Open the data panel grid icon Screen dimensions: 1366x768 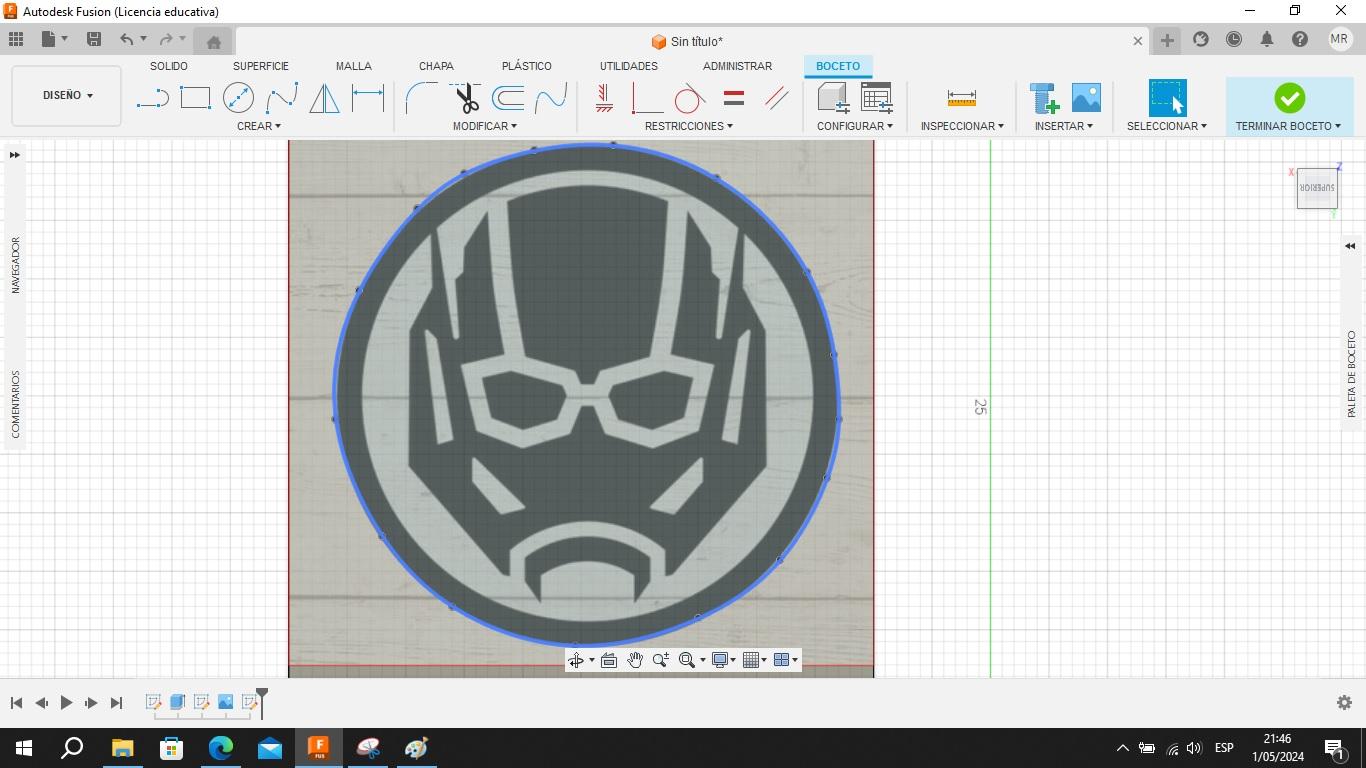[x=16, y=39]
